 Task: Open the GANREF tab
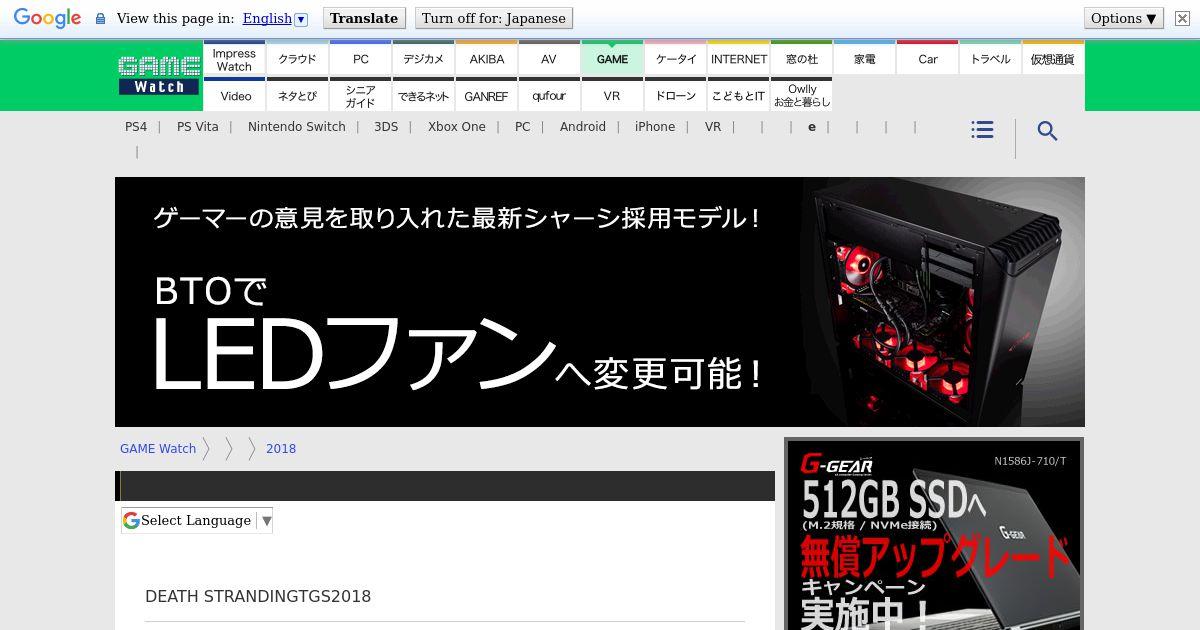coord(486,95)
